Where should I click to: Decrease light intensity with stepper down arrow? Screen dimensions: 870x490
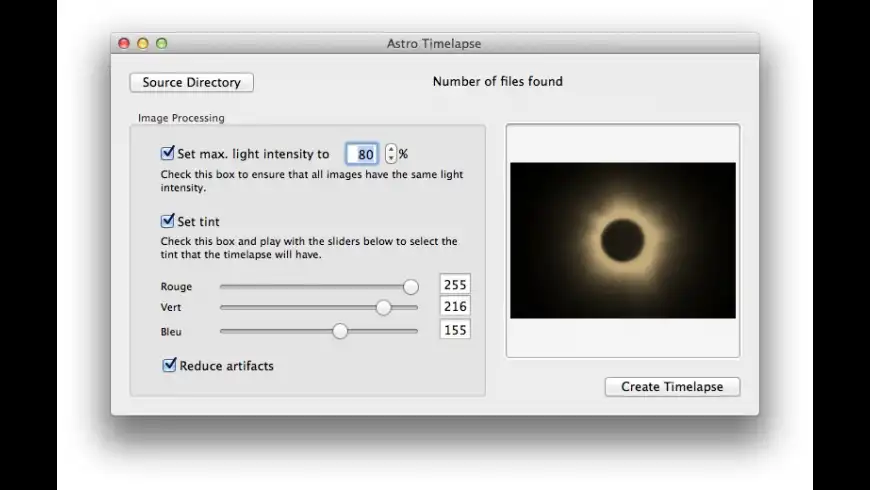point(390,160)
